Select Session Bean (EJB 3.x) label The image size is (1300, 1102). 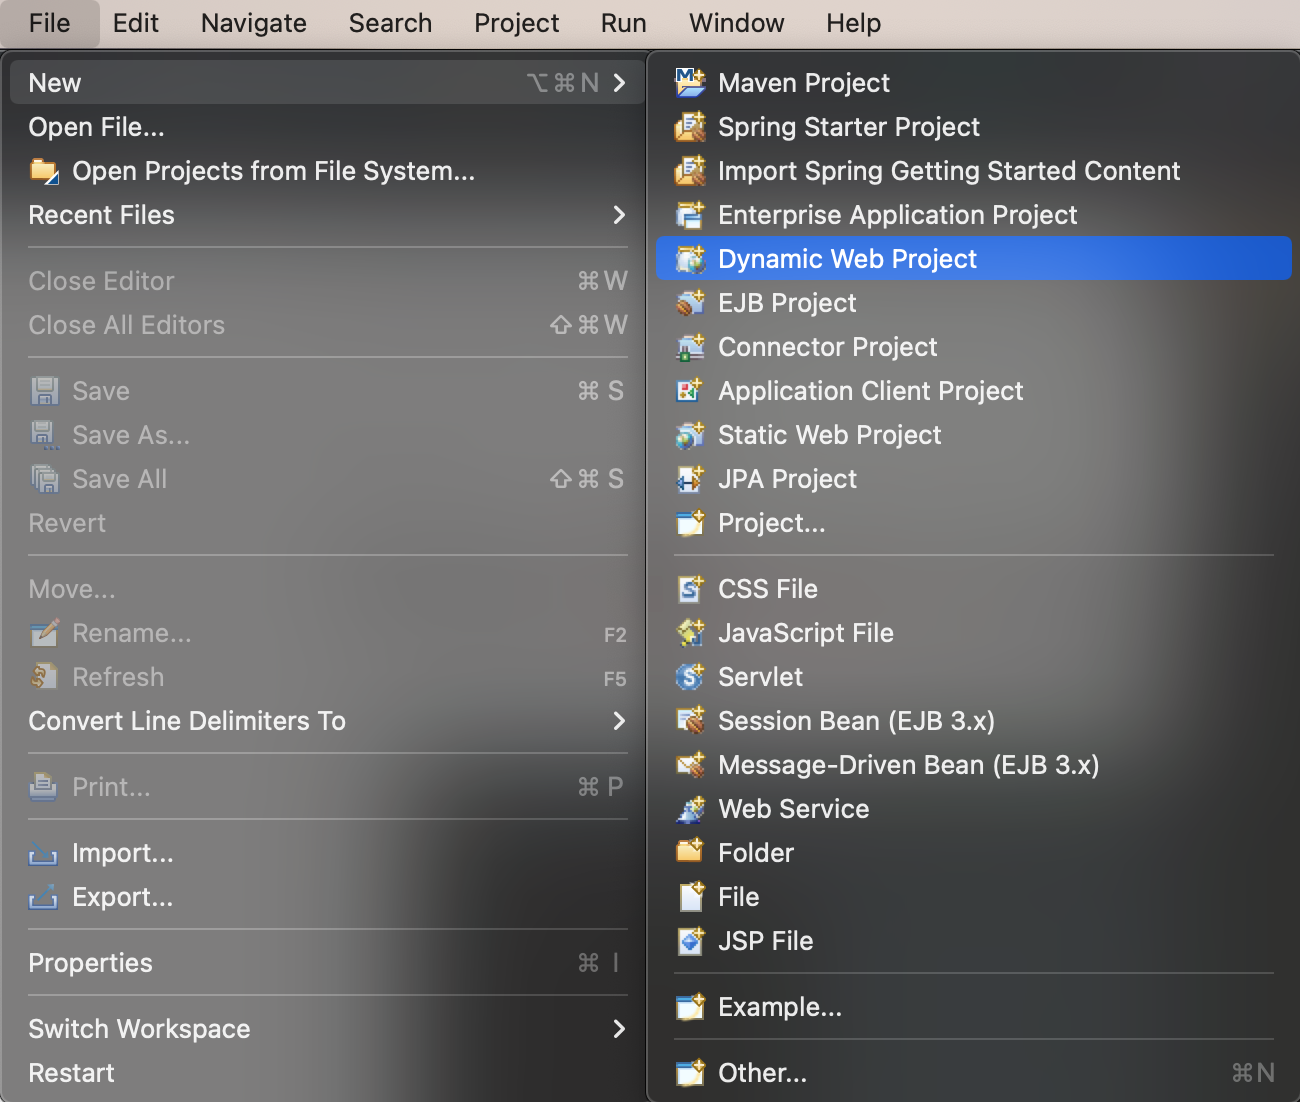[857, 721]
